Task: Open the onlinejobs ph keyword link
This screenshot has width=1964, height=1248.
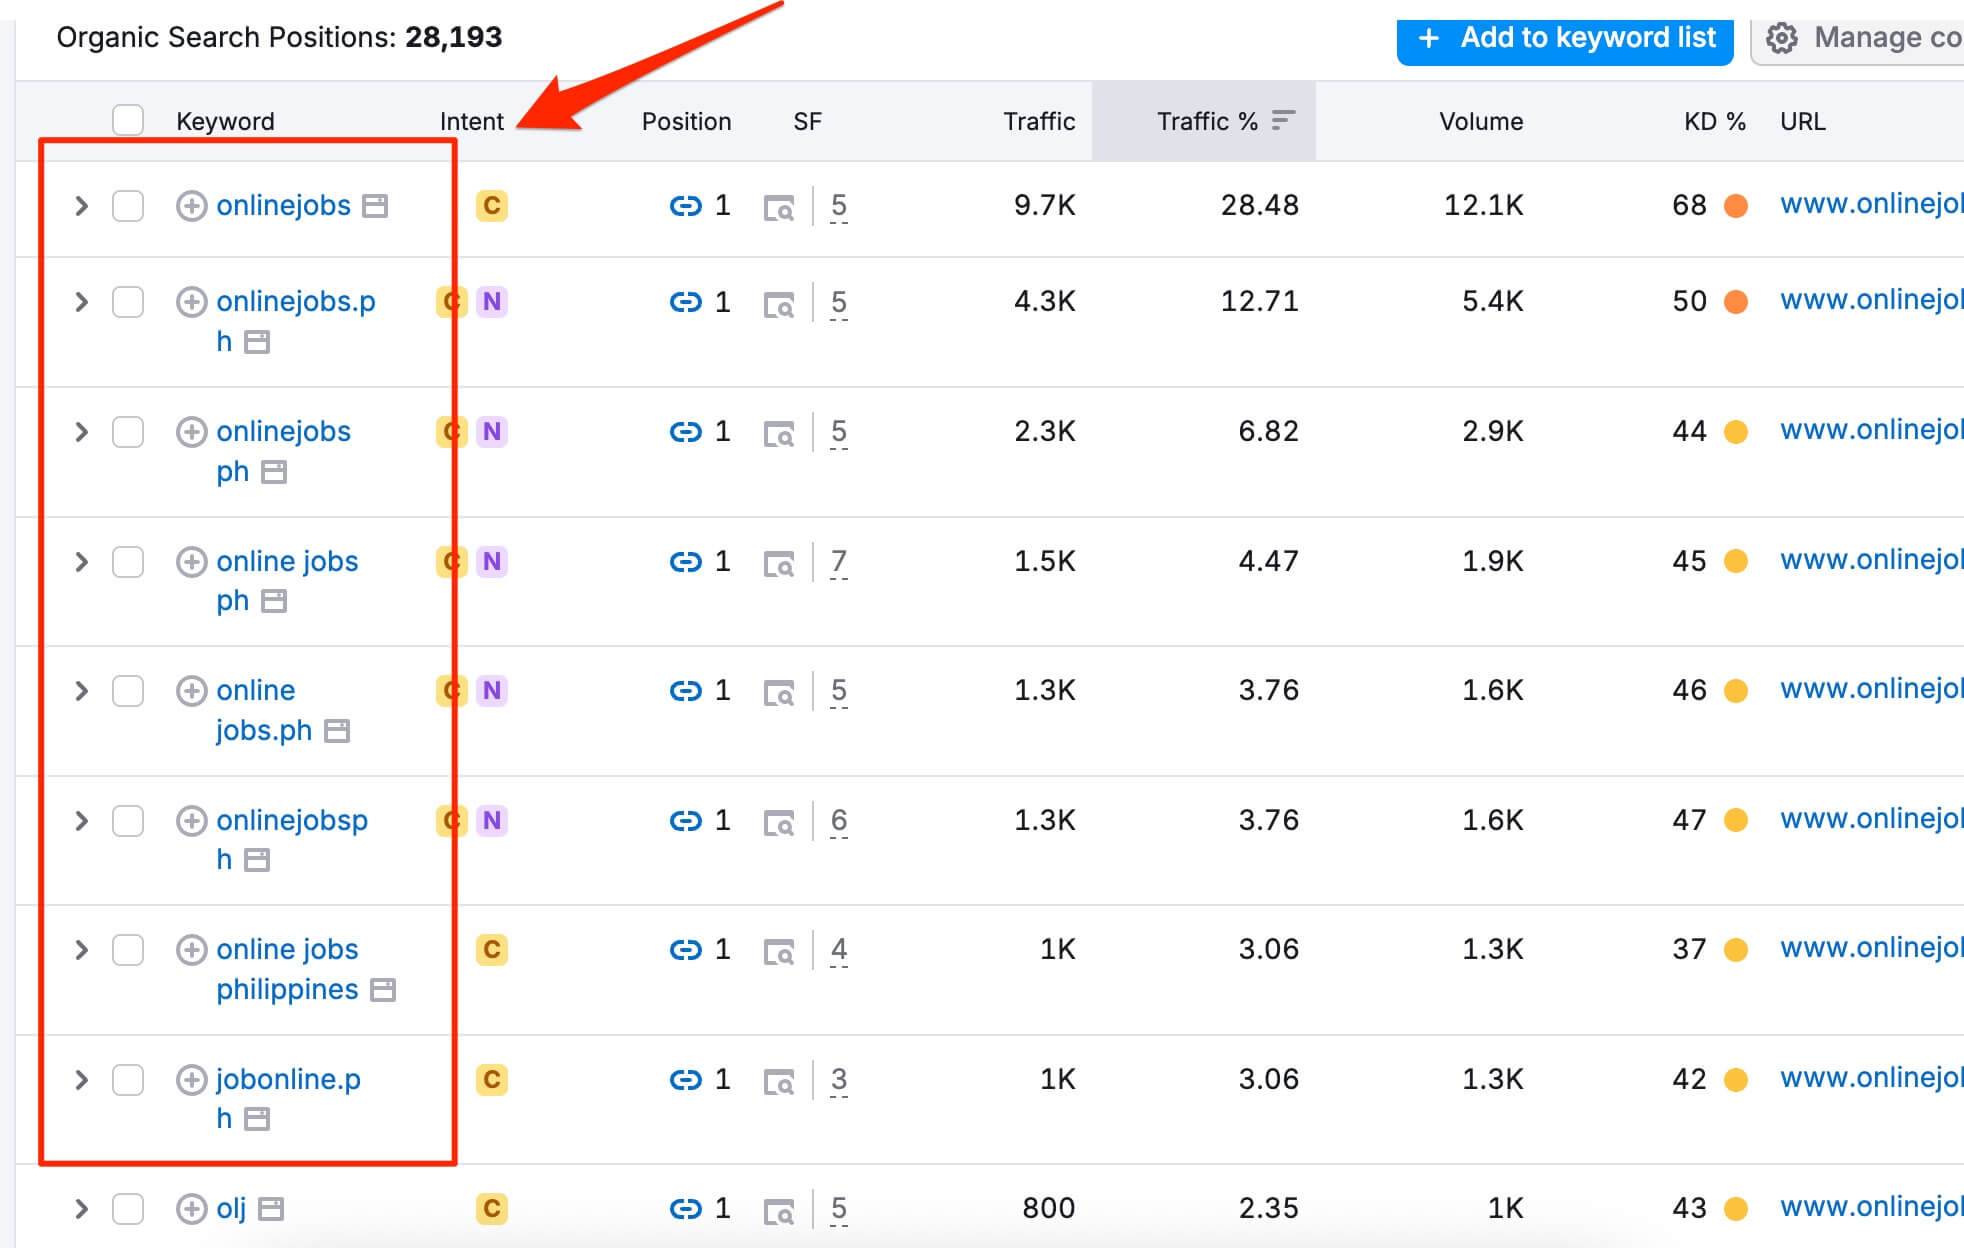Action: coord(283,432)
